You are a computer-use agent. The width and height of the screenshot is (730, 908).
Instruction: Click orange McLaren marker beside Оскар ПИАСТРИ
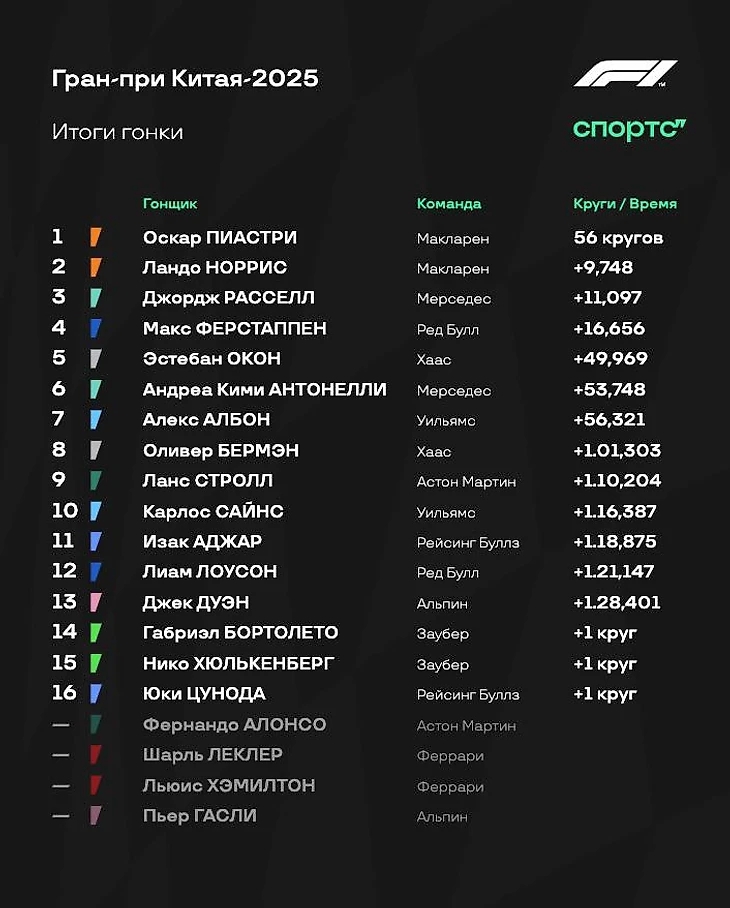click(x=95, y=237)
